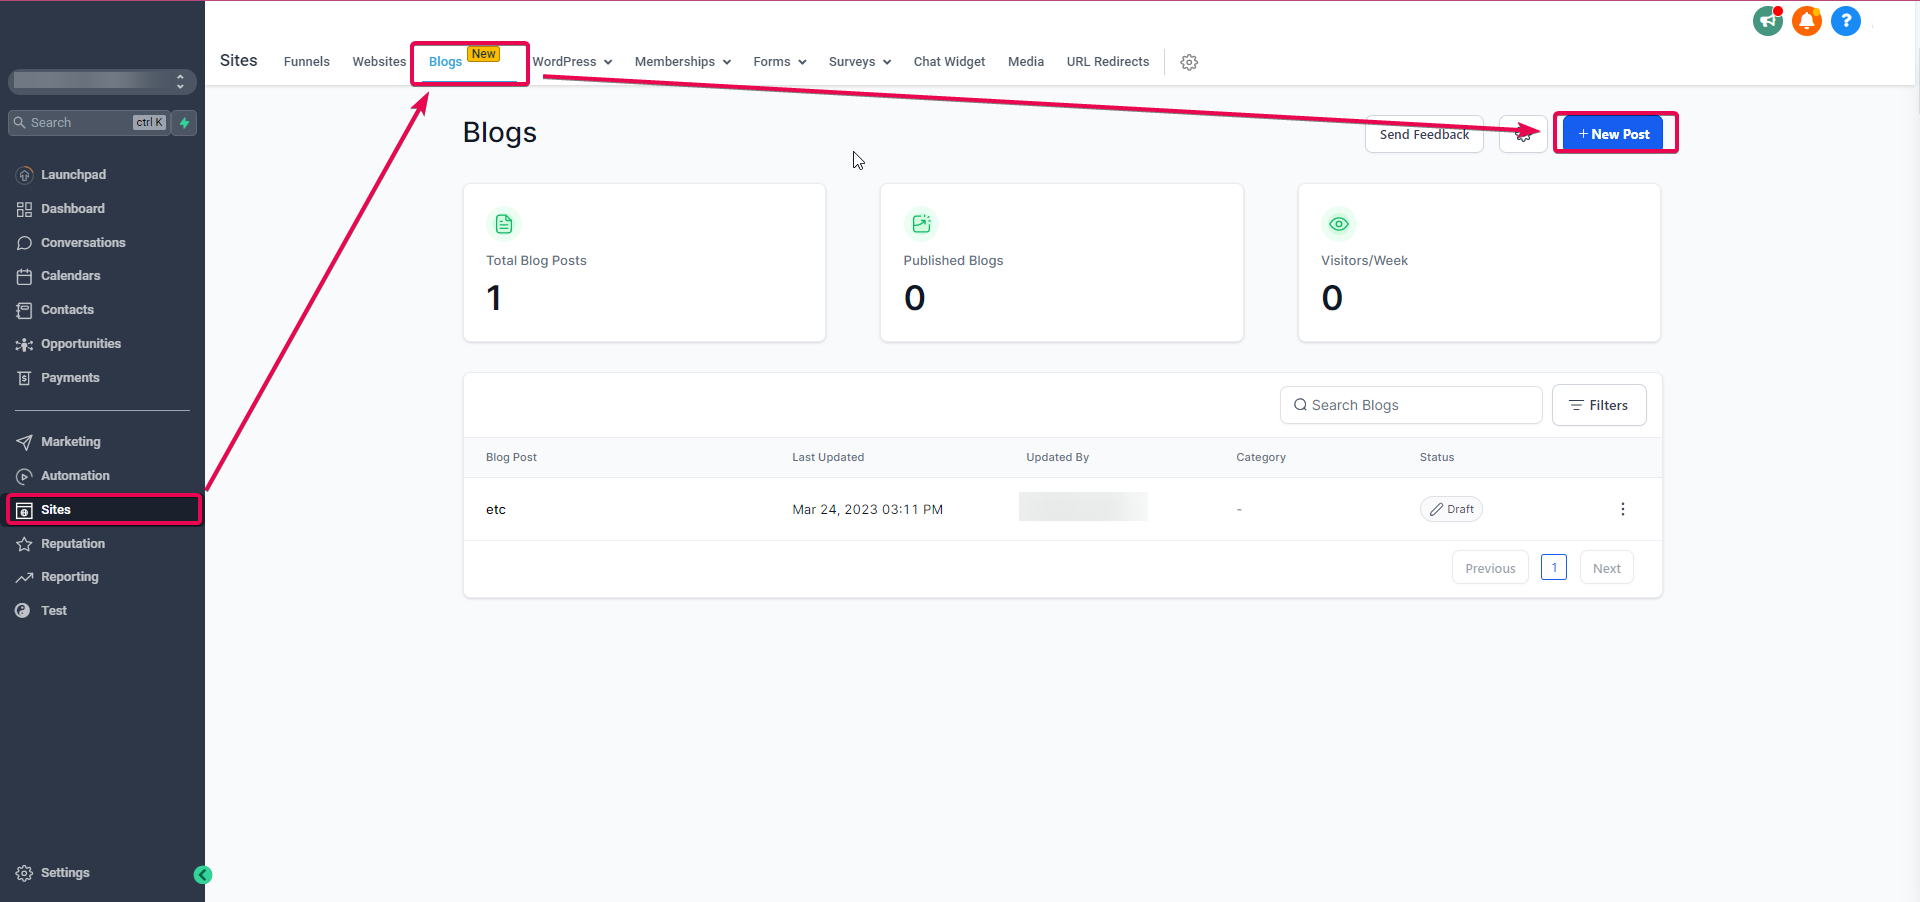Click the blue help question mark icon

pyautogui.click(x=1845, y=21)
